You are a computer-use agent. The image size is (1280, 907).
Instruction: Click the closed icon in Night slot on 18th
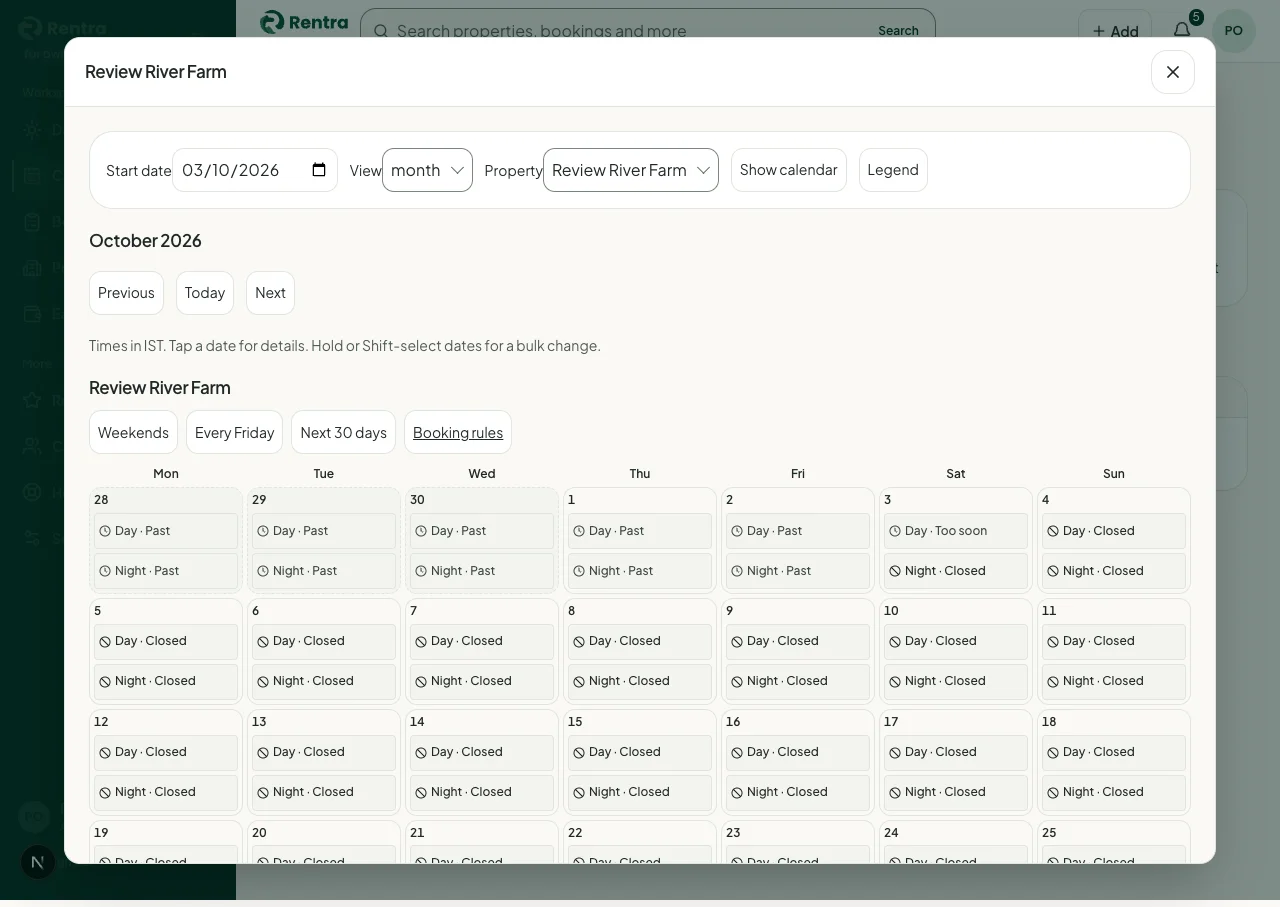coord(1053,792)
